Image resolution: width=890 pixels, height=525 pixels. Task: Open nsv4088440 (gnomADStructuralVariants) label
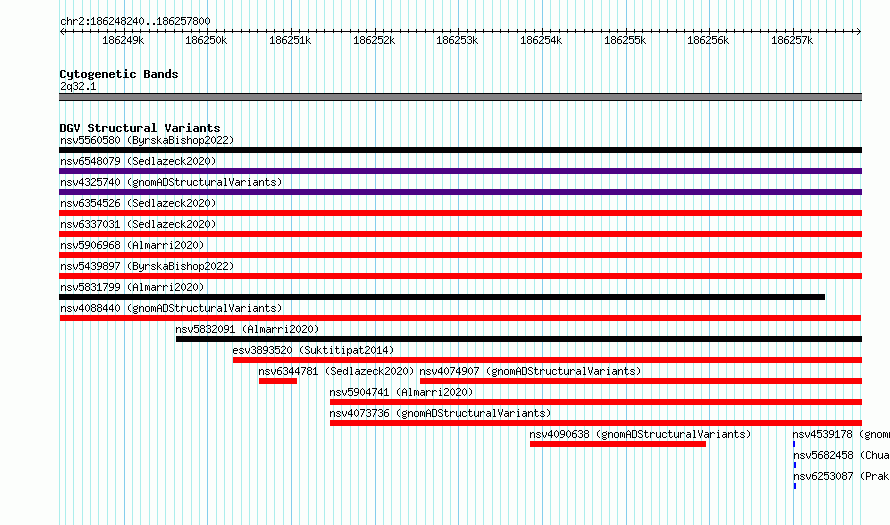pyautogui.click(x=171, y=308)
